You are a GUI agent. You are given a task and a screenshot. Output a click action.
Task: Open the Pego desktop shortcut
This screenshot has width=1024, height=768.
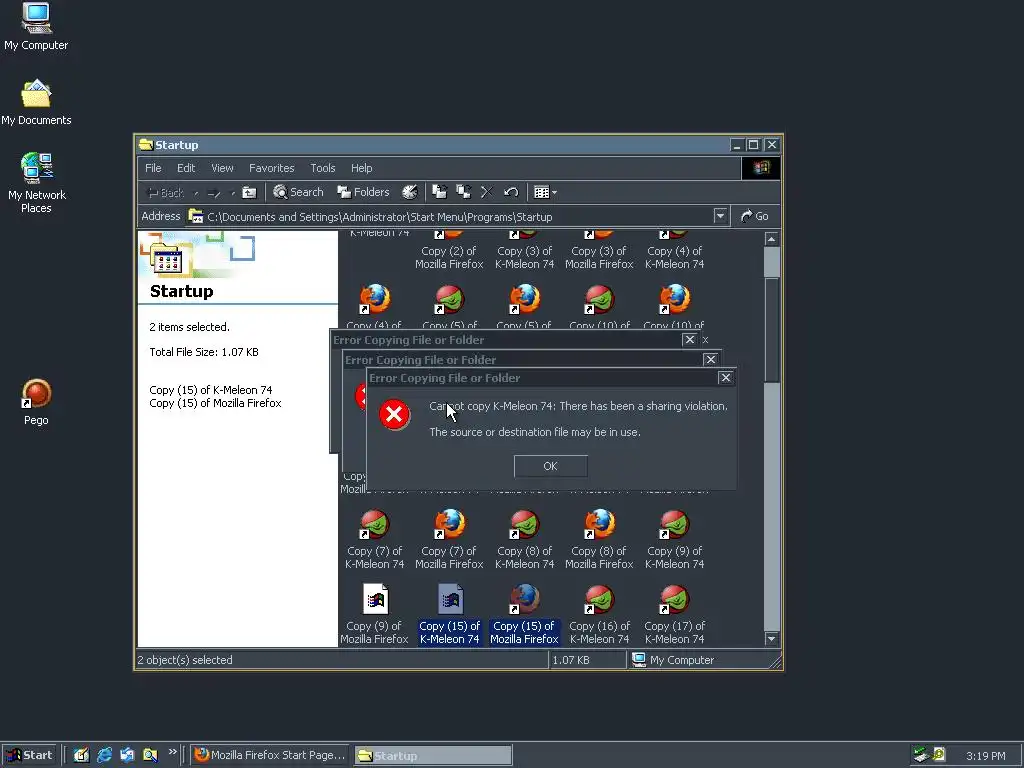36,403
